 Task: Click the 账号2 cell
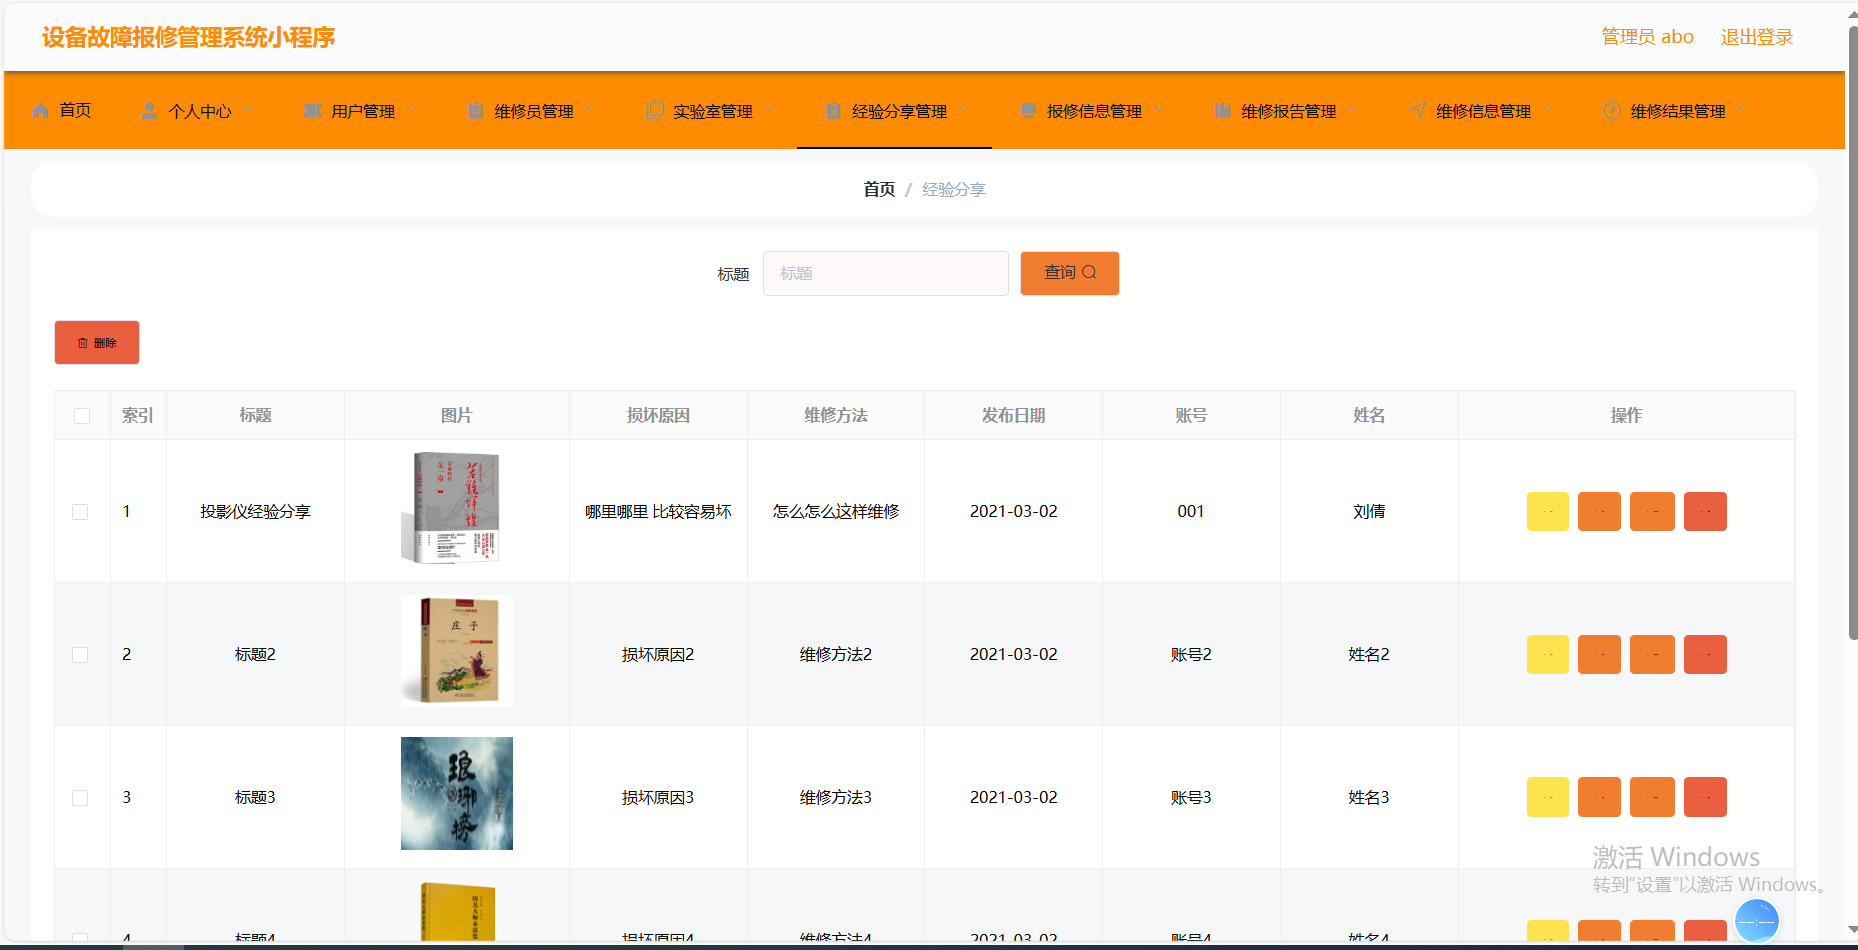pyautogui.click(x=1191, y=654)
